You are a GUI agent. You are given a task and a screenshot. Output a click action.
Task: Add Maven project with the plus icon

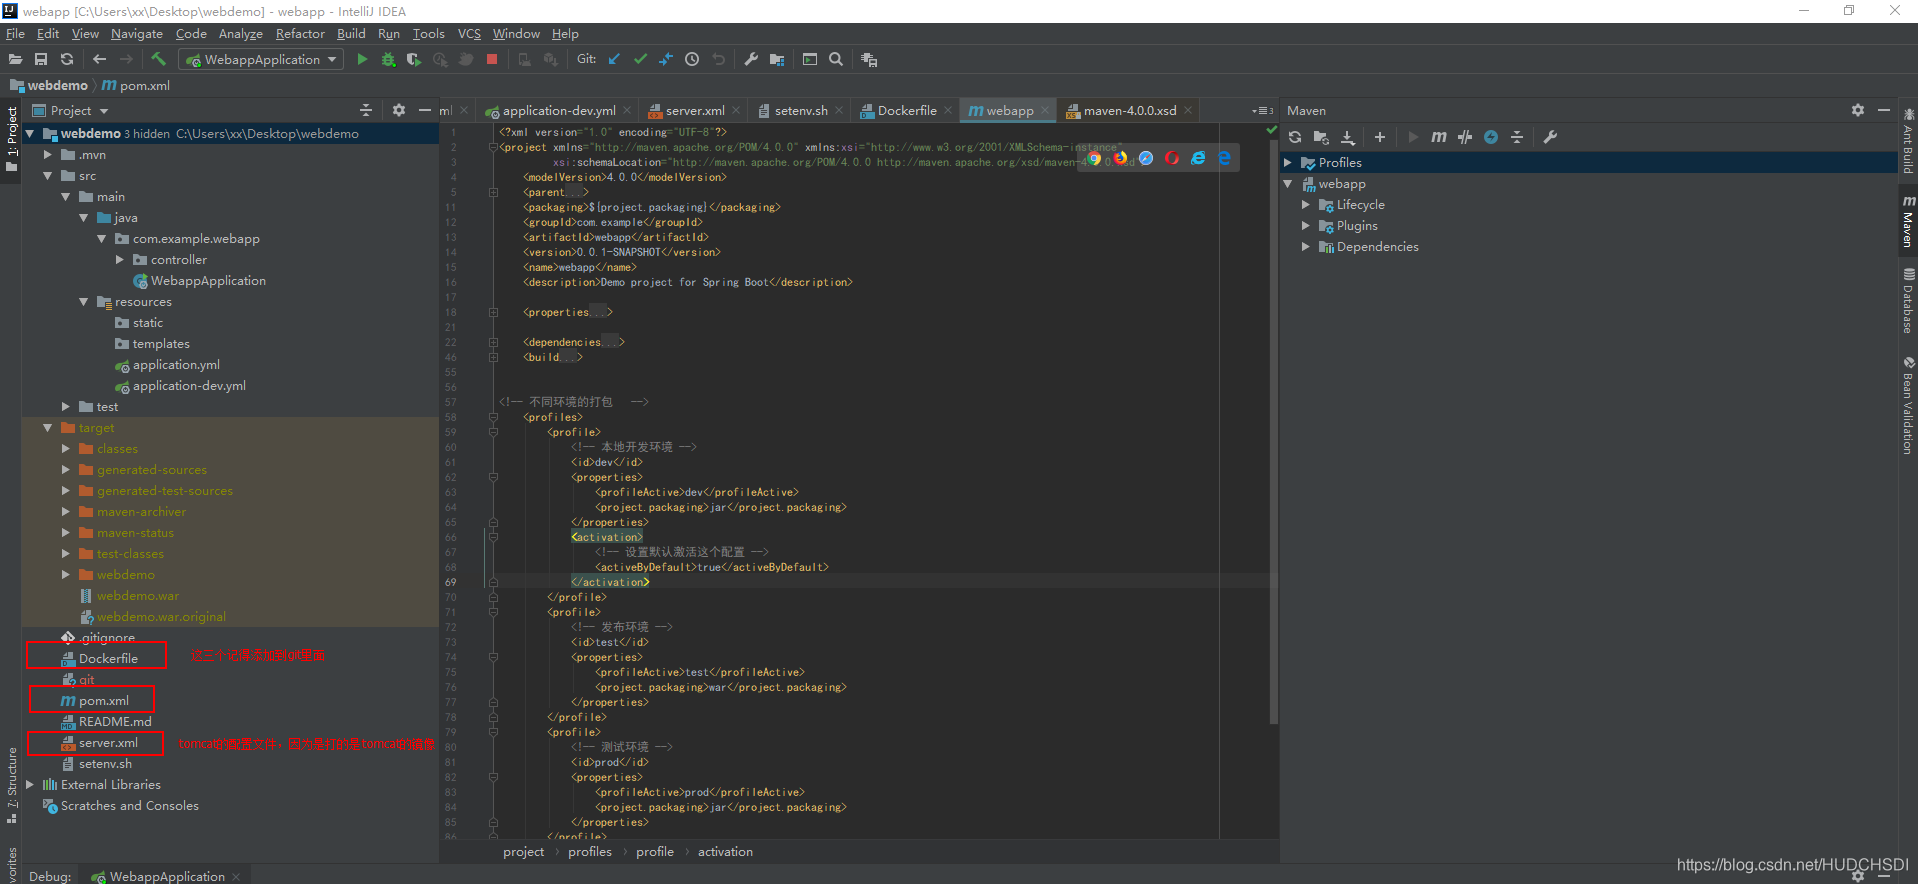coord(1380,137)
